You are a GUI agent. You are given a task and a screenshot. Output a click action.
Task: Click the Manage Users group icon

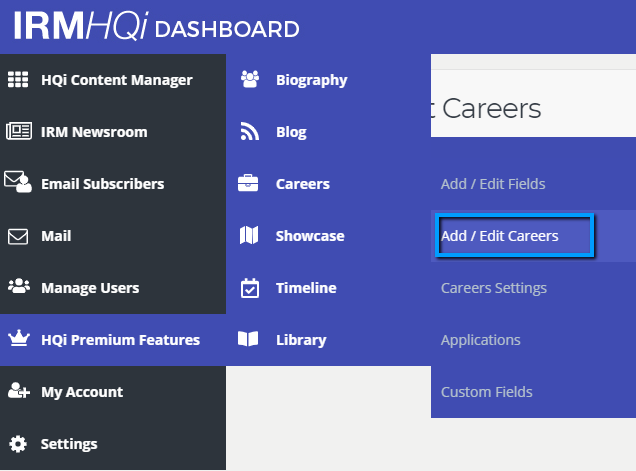click(19, 286)
